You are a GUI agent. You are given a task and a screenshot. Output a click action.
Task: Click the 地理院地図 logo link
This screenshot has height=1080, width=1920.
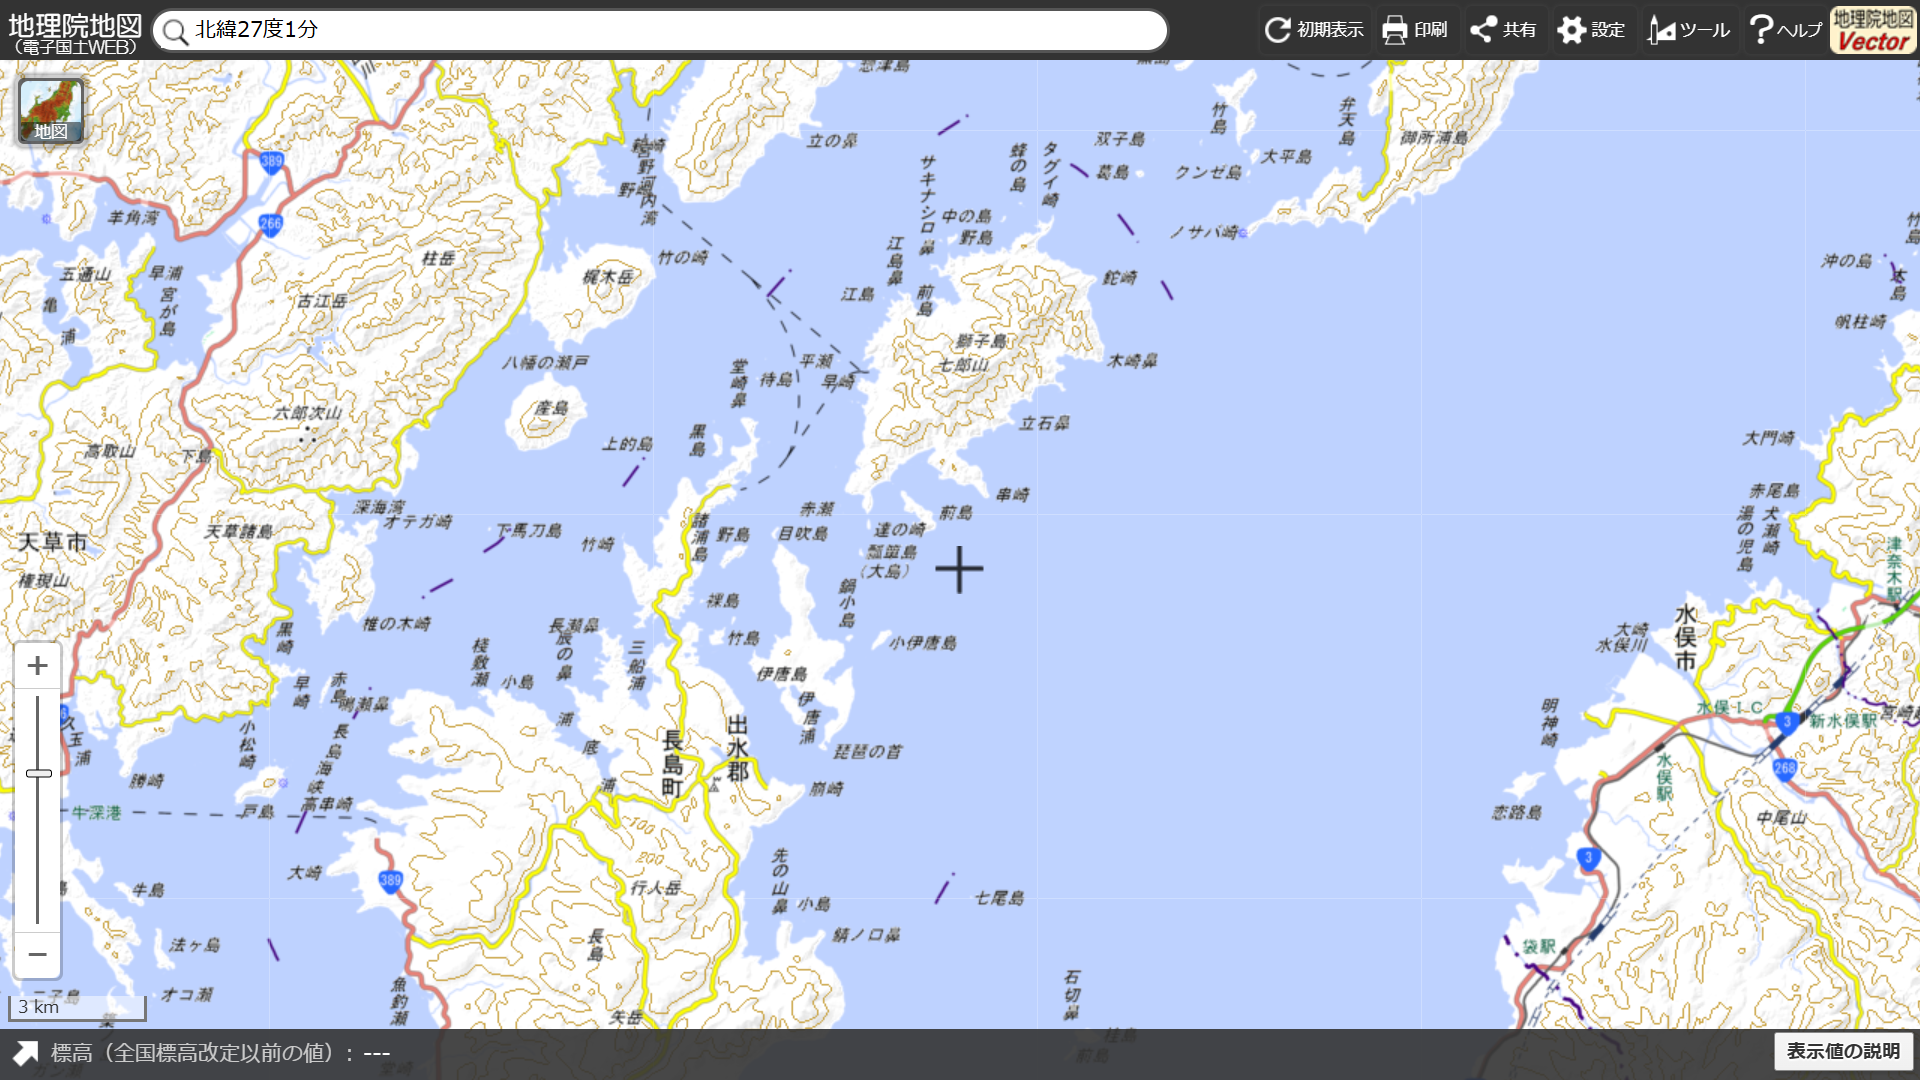click(74, 32)
